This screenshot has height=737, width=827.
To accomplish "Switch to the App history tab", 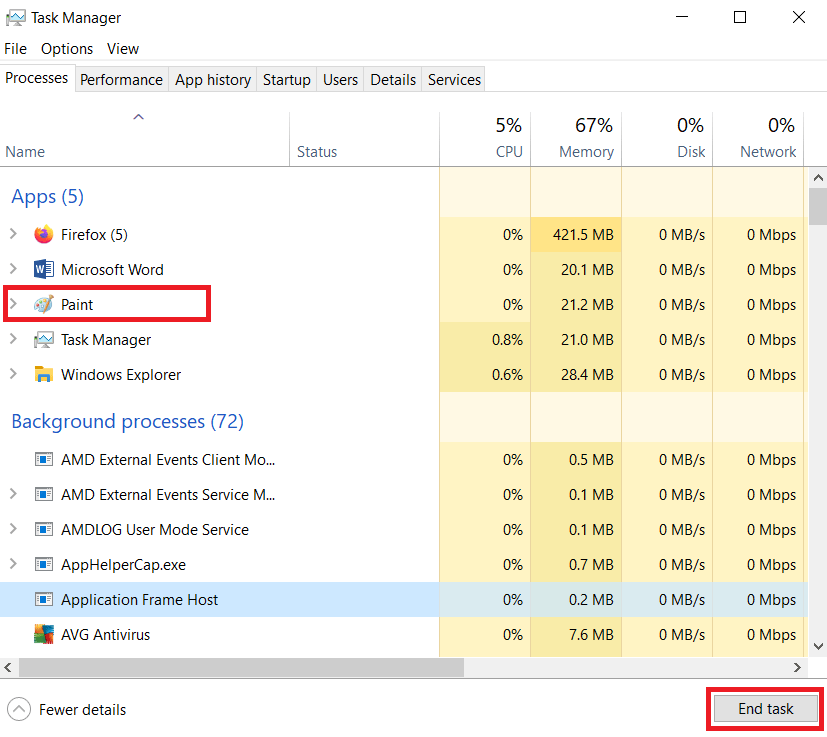I will click(x=213, y=79).
